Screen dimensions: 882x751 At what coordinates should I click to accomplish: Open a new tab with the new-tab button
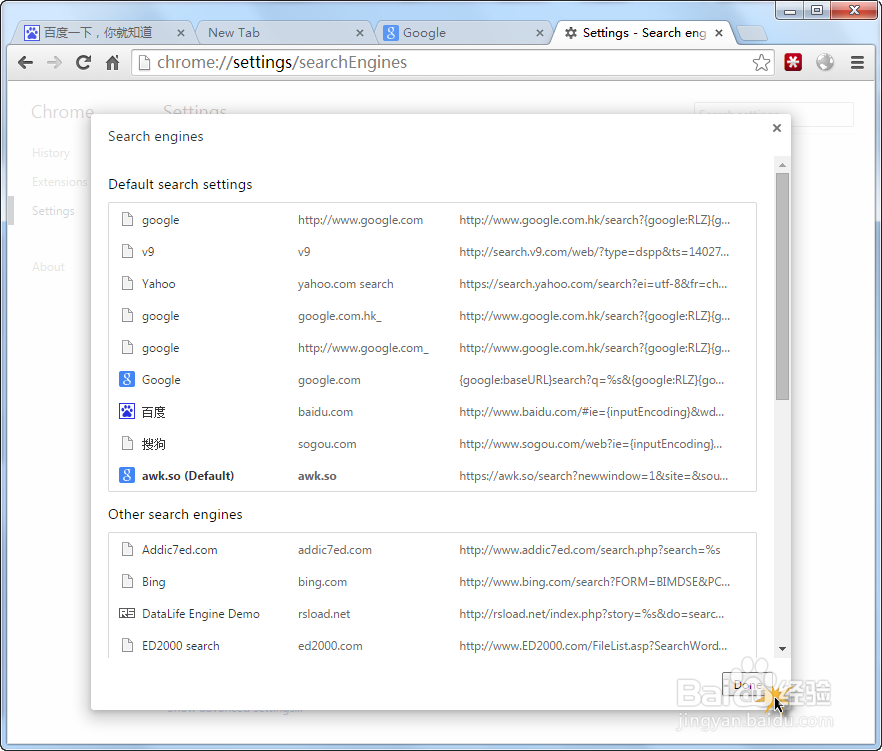752,33
